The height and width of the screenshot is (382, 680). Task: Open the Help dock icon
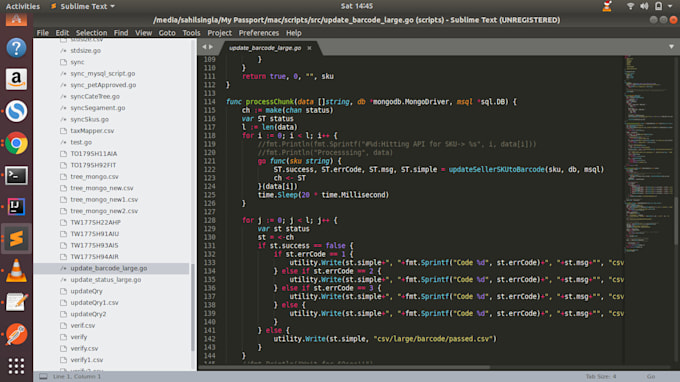coord(16,48)
